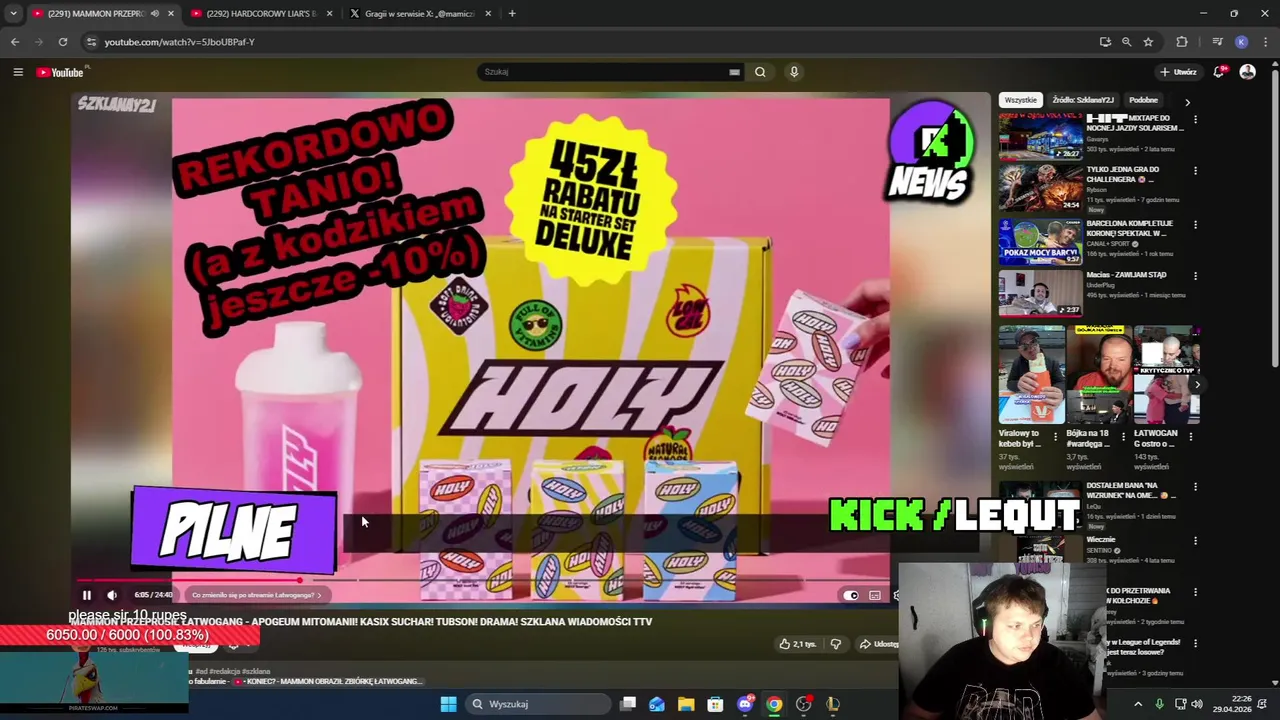Dislike the video with thumbs down
The height and width of the screenshot is (720, 1280).
point(836,644)
